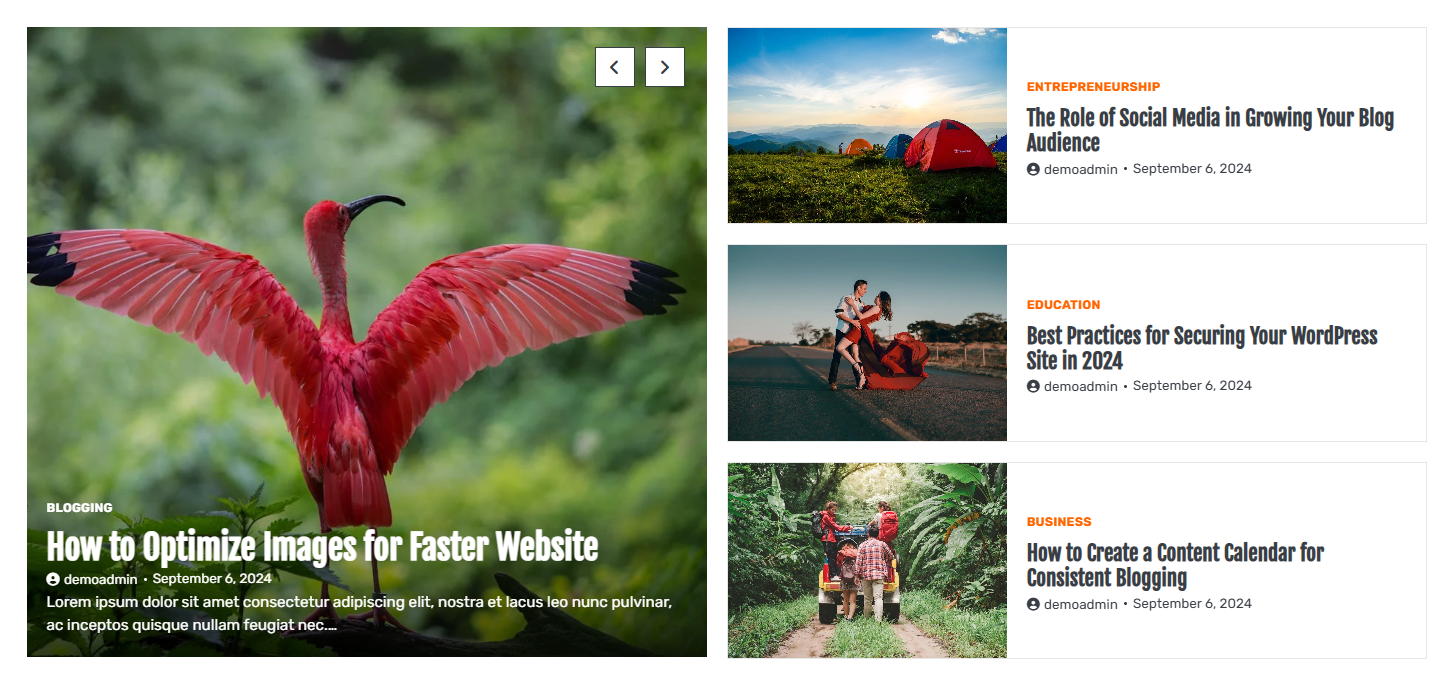Screen dimensions: 1454x675
Task: Open the ENTREPRENEURSHIP category
Action: point(1093,87)
